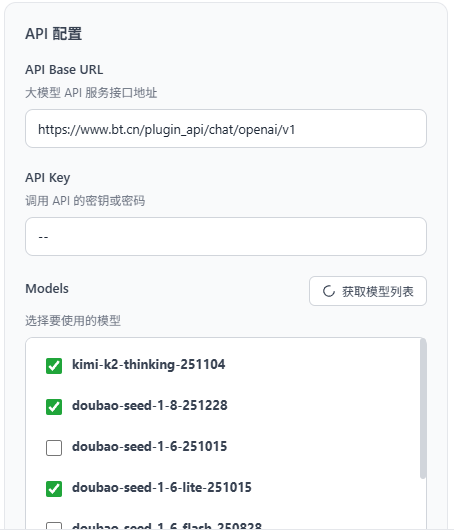This screenshot has height=530, width=454.
Task: Uncheck the kimi-k2-thinking-251104 checkbox
Action: click(54, 366)
